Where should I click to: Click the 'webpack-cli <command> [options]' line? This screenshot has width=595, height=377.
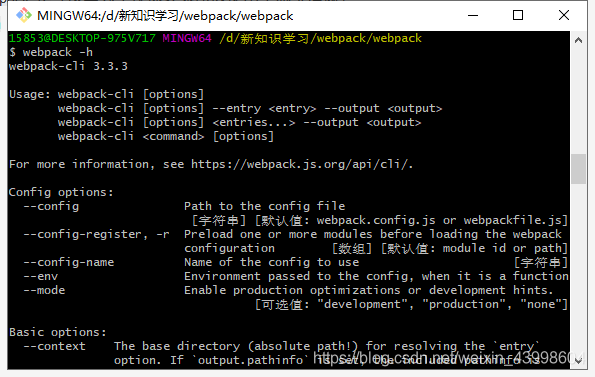(x=165, y=137)
